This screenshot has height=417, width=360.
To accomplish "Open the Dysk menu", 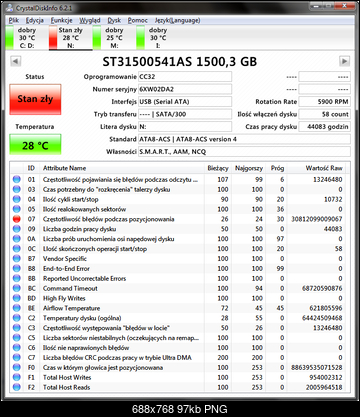I will point(114,20).
